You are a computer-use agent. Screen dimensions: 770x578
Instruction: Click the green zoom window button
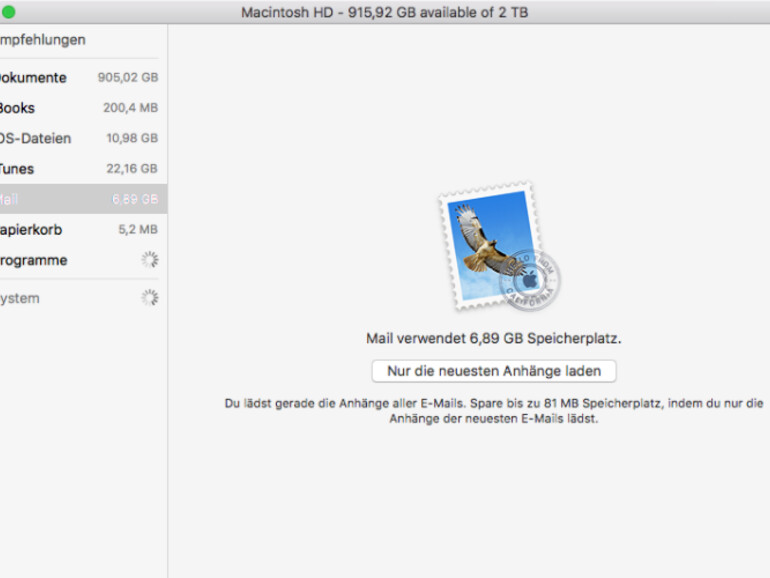pos(8,12)
